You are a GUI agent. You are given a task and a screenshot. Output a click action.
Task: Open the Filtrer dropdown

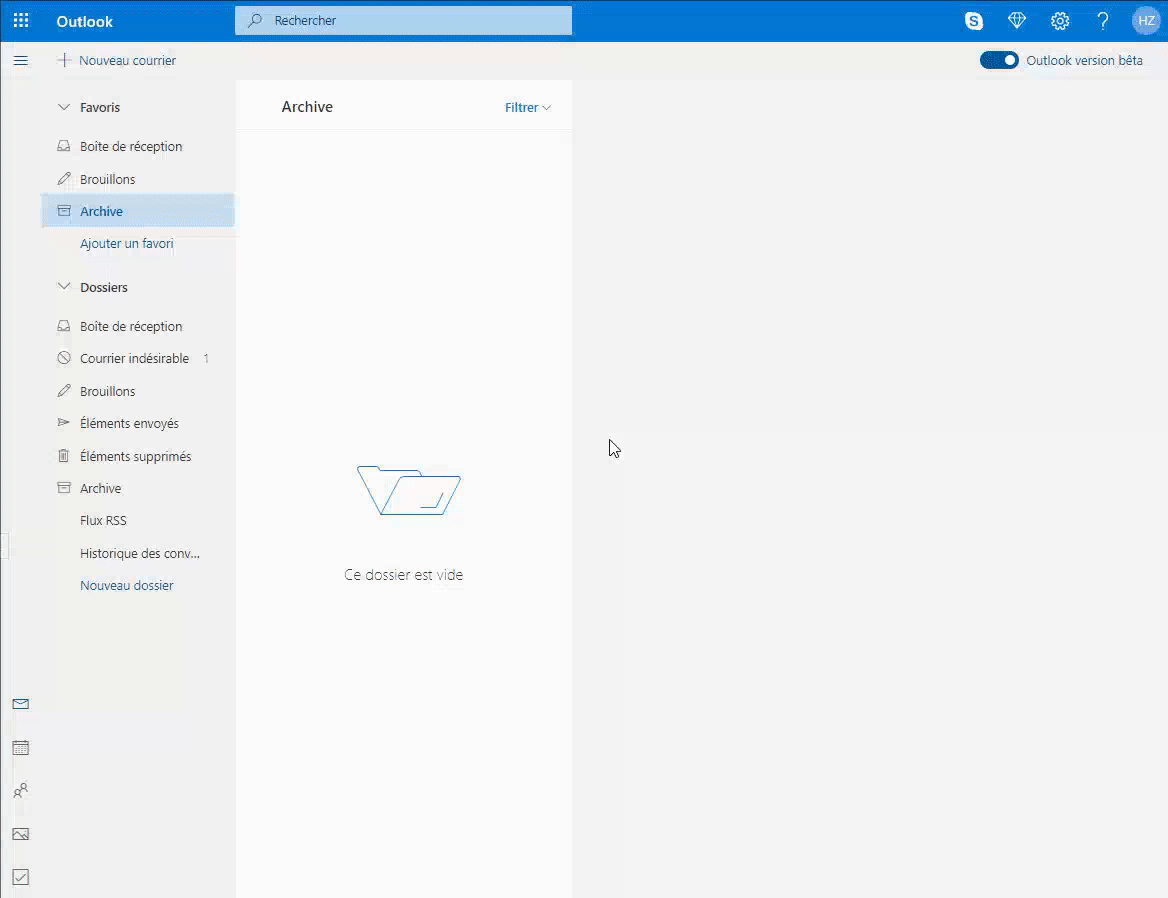click(527, 108)
